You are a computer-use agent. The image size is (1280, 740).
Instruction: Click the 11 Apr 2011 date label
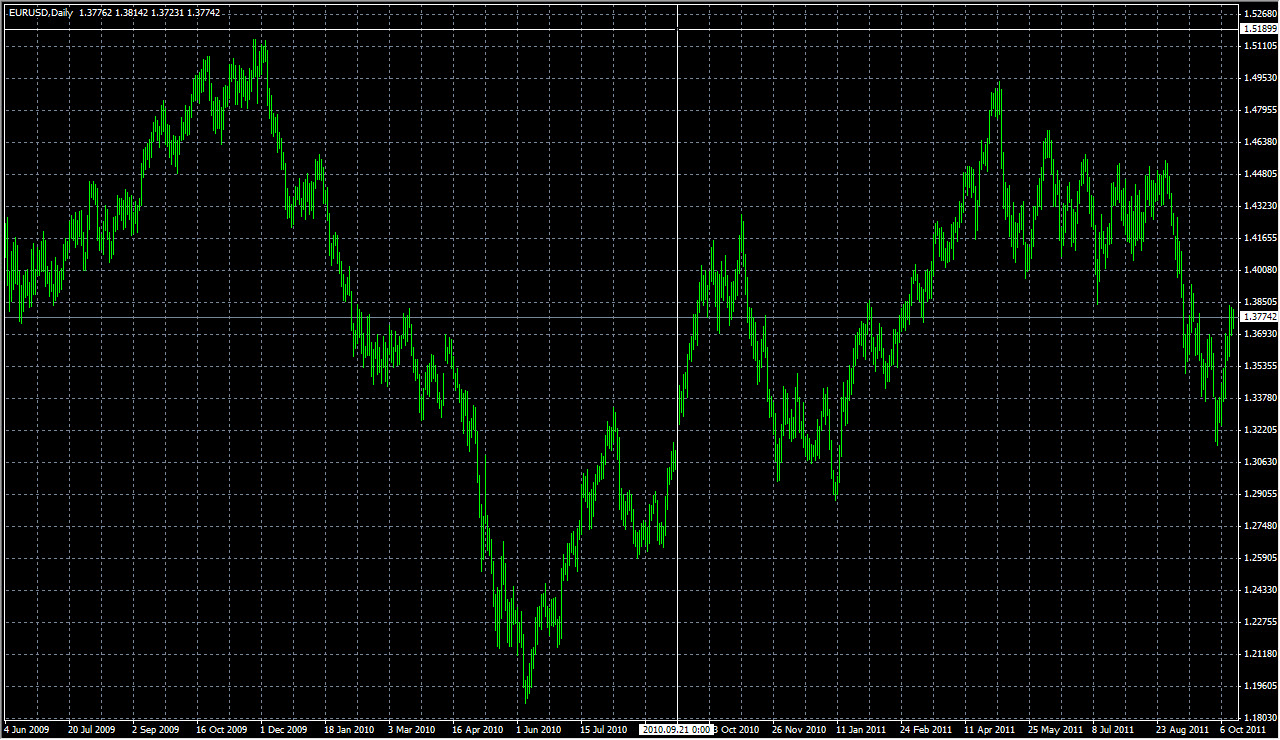[x=989, y=730]
